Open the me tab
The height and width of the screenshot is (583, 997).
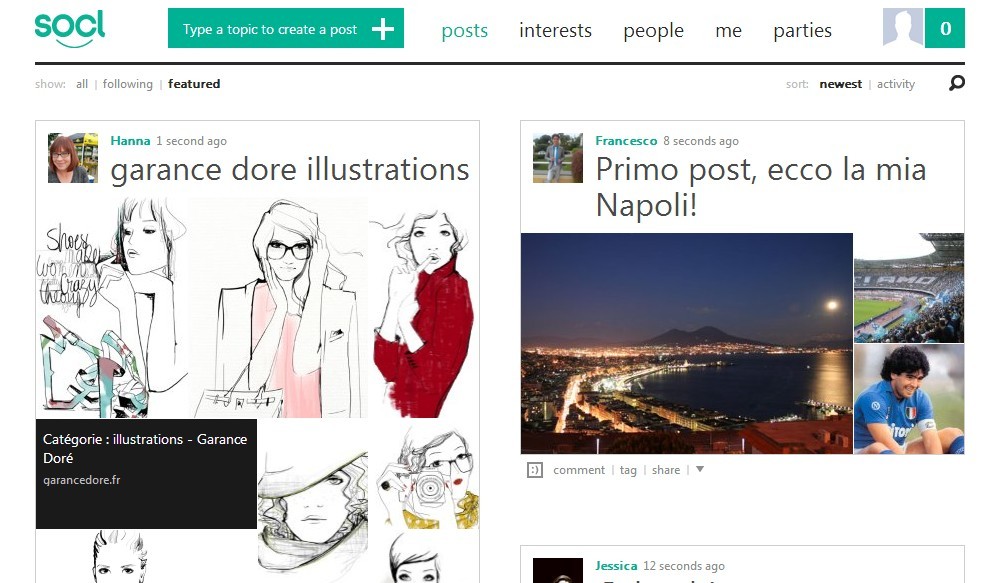tap(729, 31)
